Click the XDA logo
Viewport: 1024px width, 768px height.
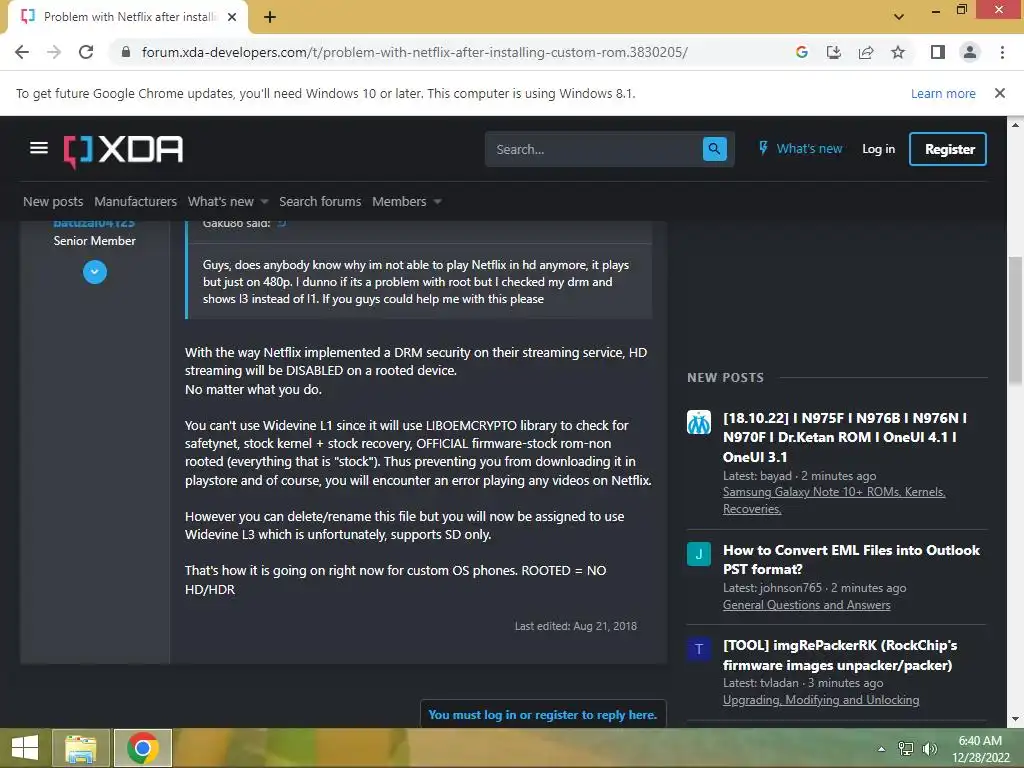tap(123, 150)
